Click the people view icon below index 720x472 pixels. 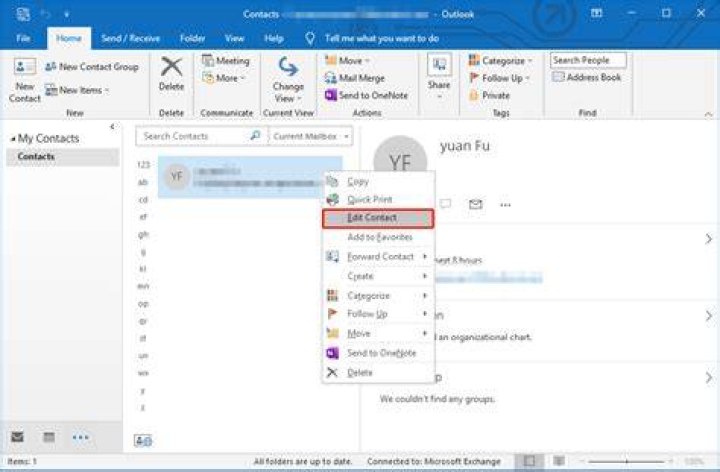pos(143,441)
